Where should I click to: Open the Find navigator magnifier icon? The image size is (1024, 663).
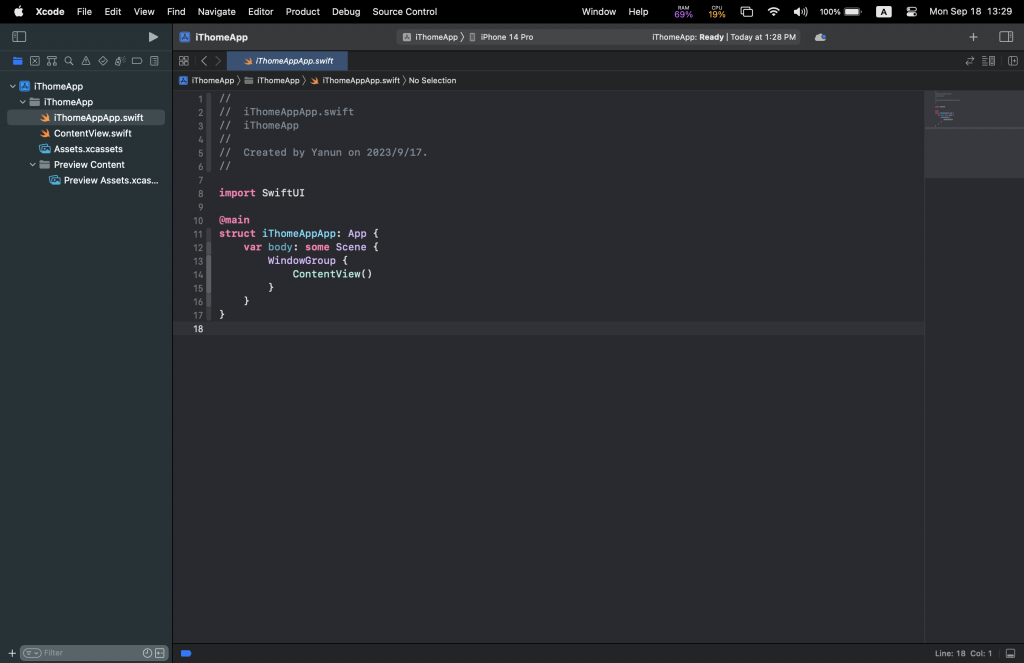(69, 61)
